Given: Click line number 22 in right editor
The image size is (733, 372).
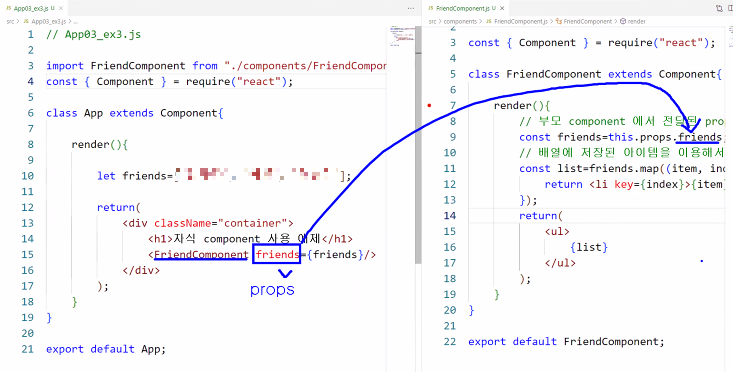Looking at the screenshot, I should pos(450,342).
